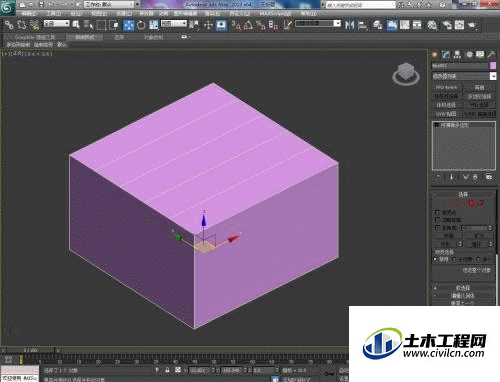This screenshot has height=382, width=500.
Task: Open the selection filter dropdown
Action: 57,24
